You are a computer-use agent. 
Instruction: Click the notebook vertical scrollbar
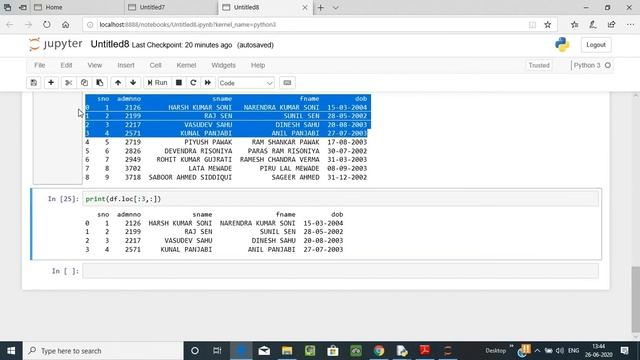[636, 300]
